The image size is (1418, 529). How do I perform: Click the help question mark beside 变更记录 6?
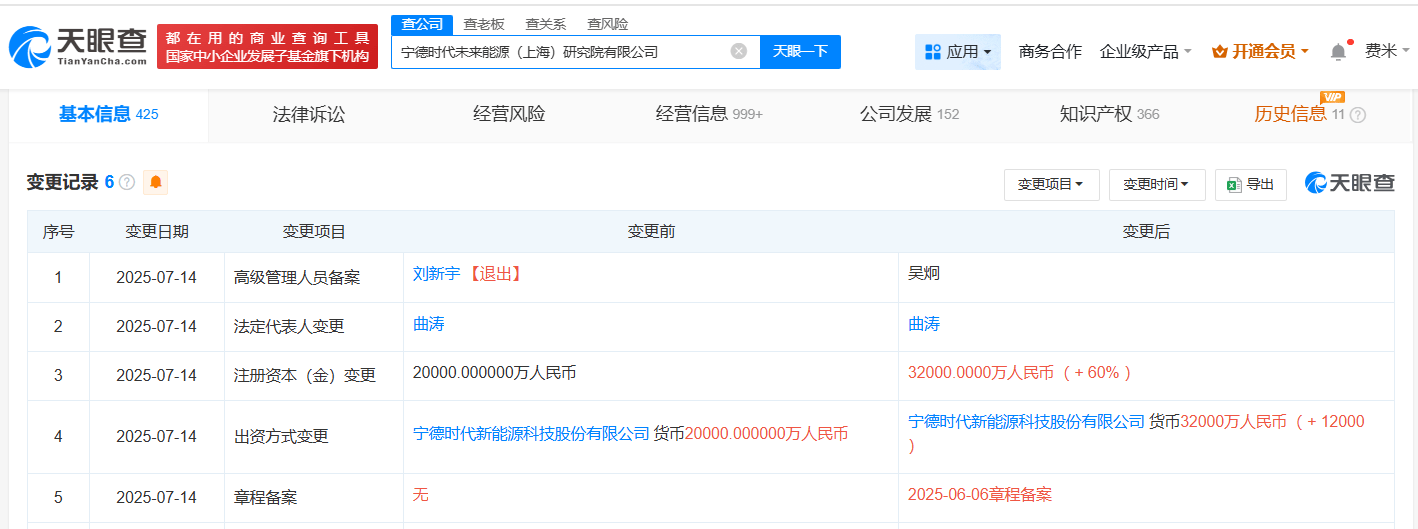127,182
